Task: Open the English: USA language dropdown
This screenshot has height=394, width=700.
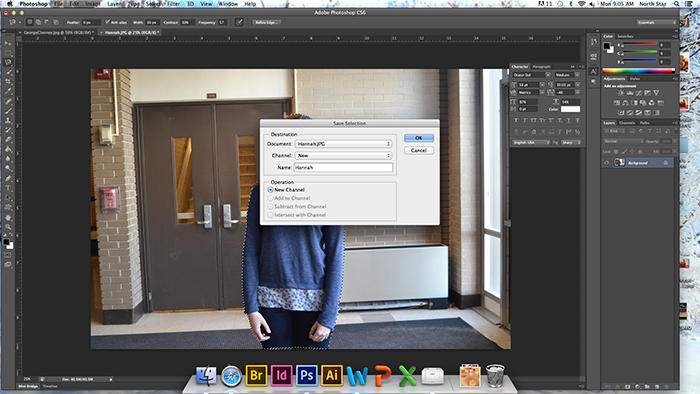Action: point(531,142)
